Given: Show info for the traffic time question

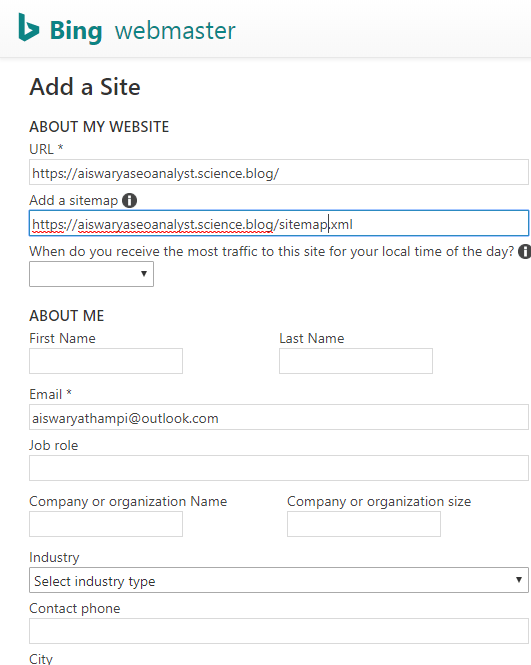Looking at the screenshot, I should coord(525,251).
